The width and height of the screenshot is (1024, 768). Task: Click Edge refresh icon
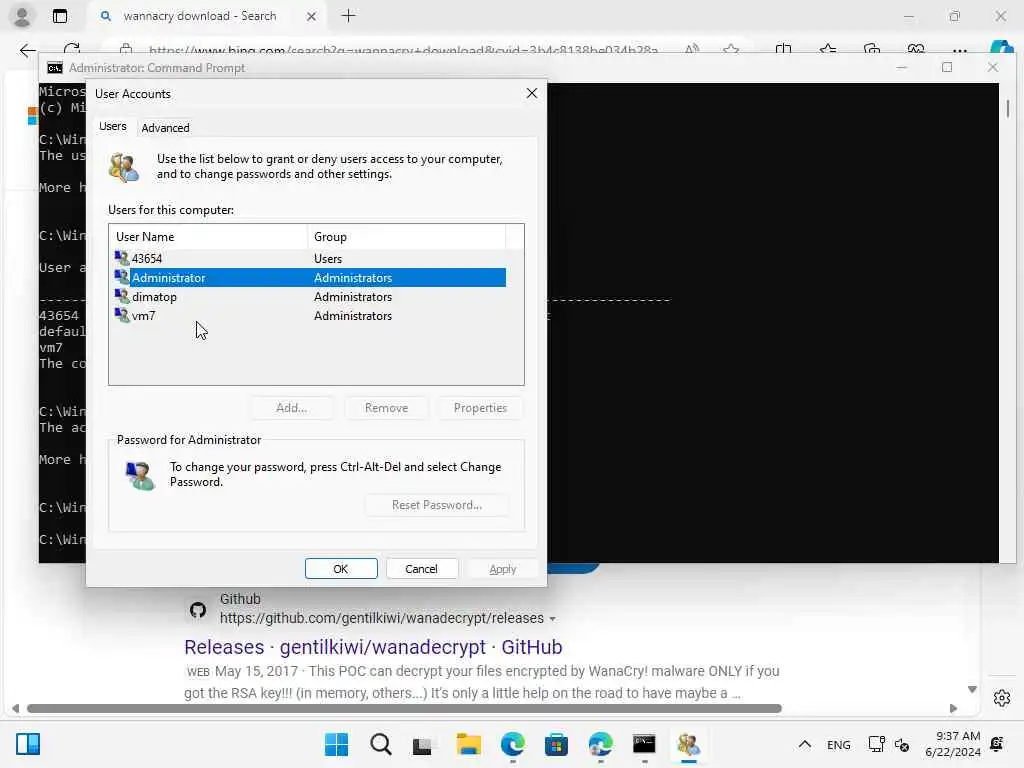point(72,49)
